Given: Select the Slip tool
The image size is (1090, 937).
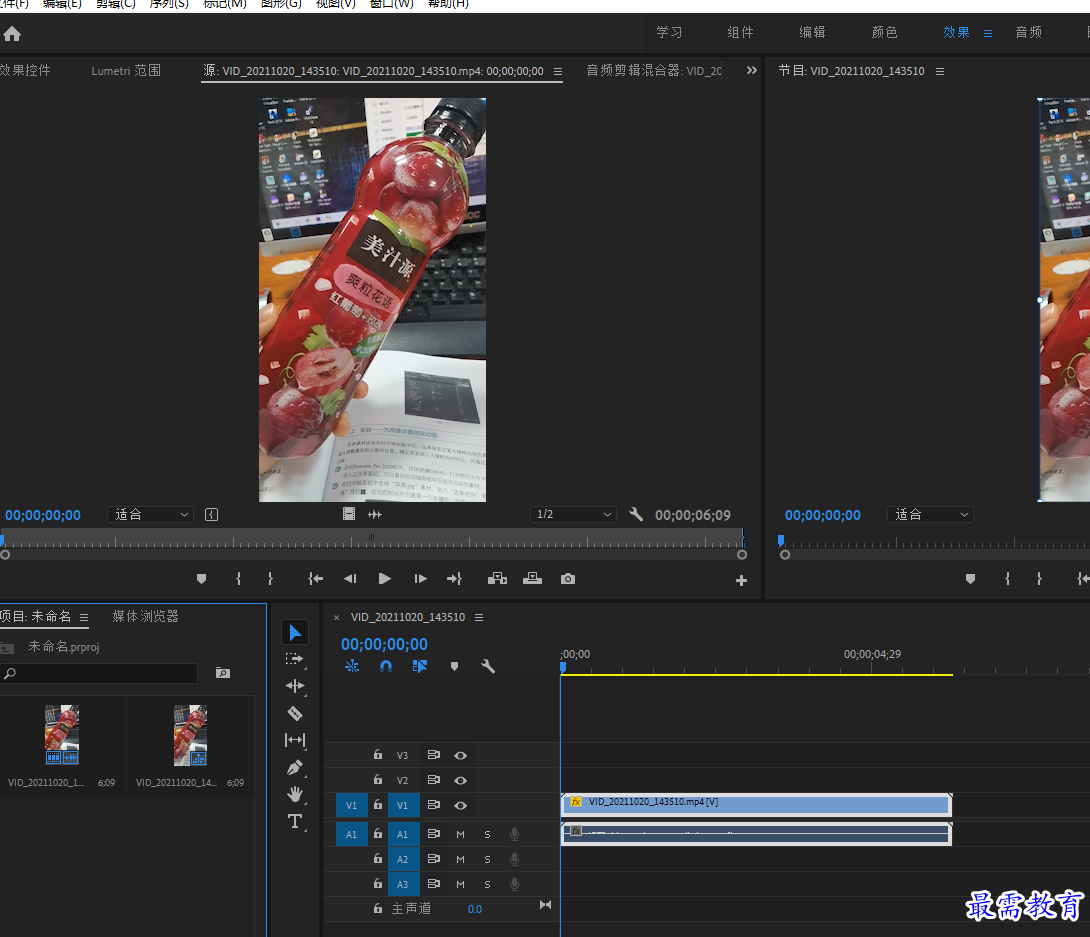Looking at the screenshot, I should tap(295, 740).
